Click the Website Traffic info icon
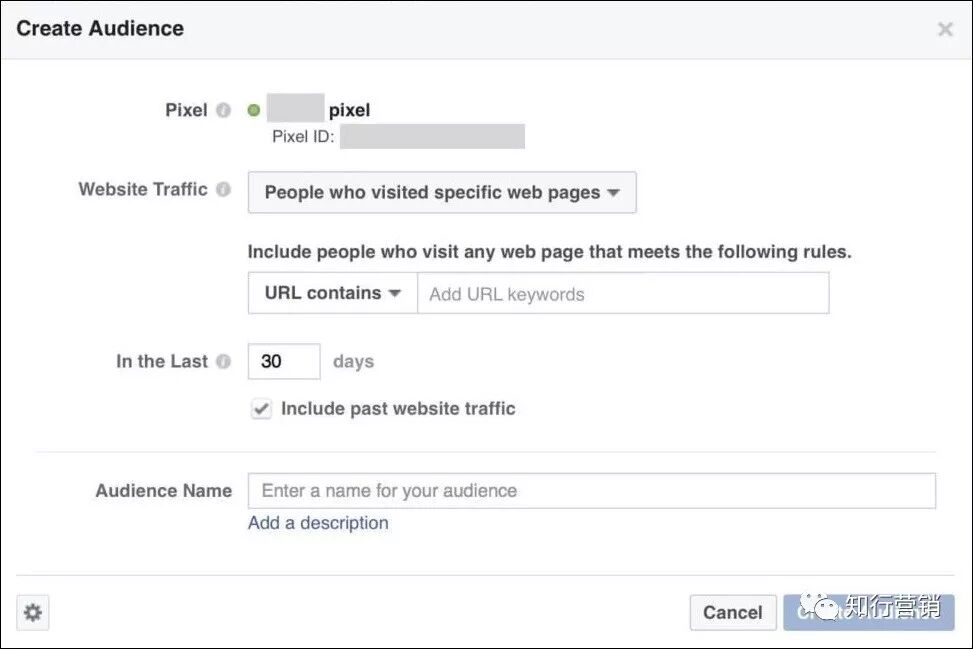 pos(223,189)
